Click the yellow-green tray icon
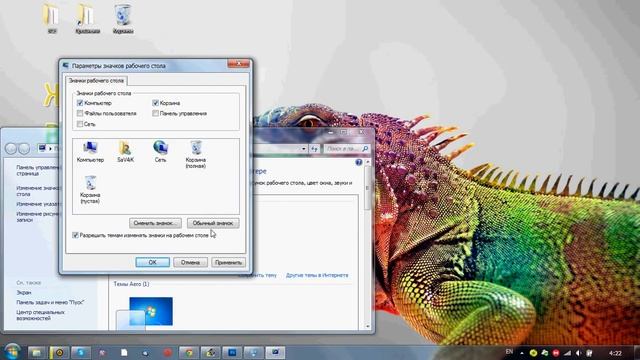 coord(533,353)
